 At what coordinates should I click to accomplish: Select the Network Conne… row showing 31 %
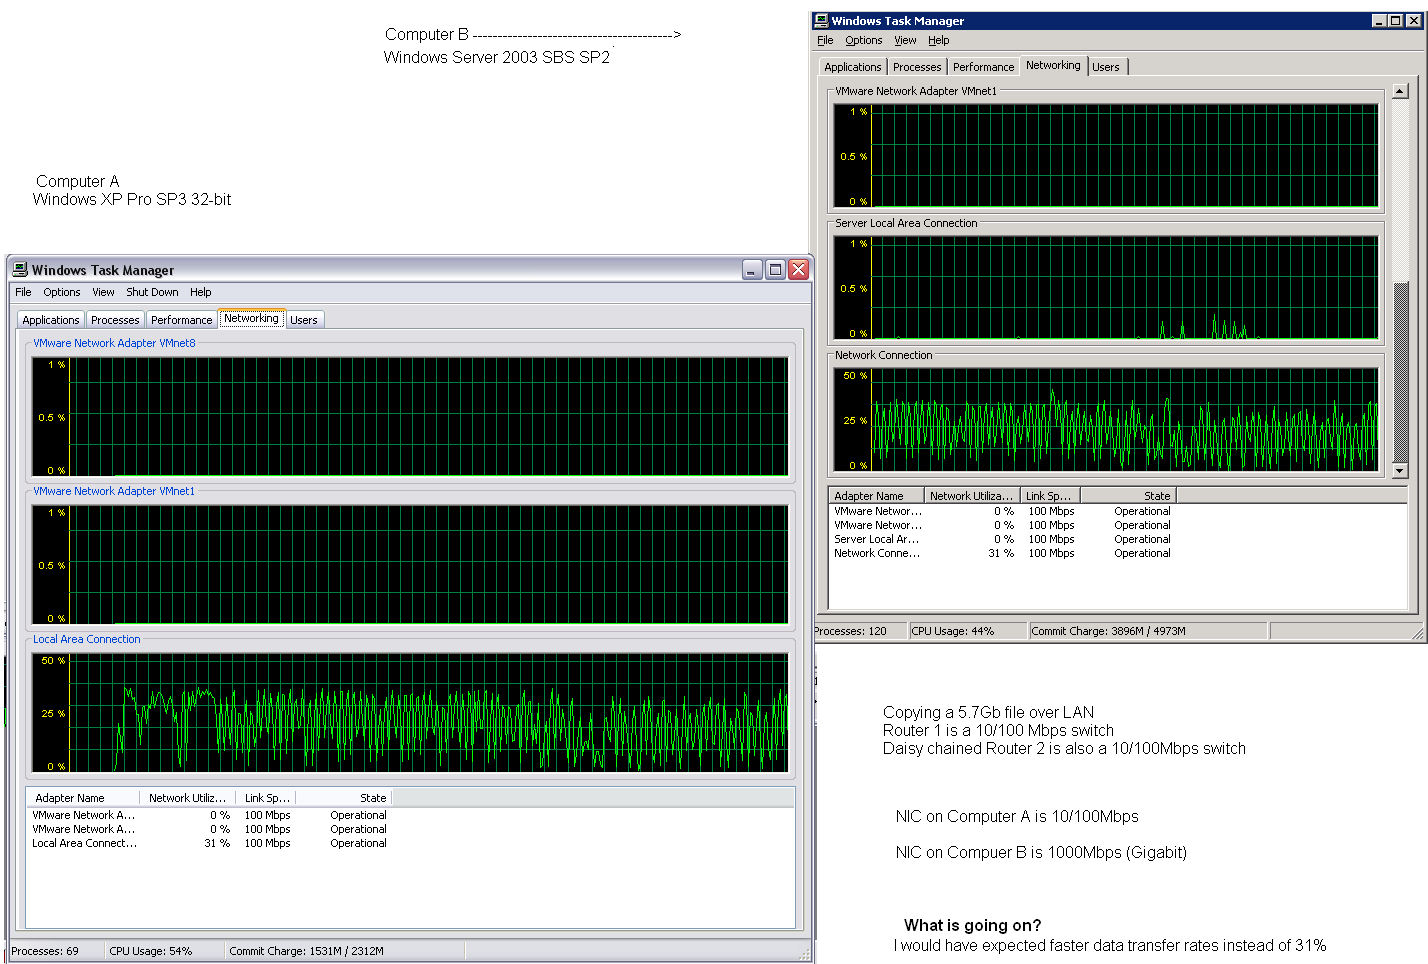[x=877, y=553]
